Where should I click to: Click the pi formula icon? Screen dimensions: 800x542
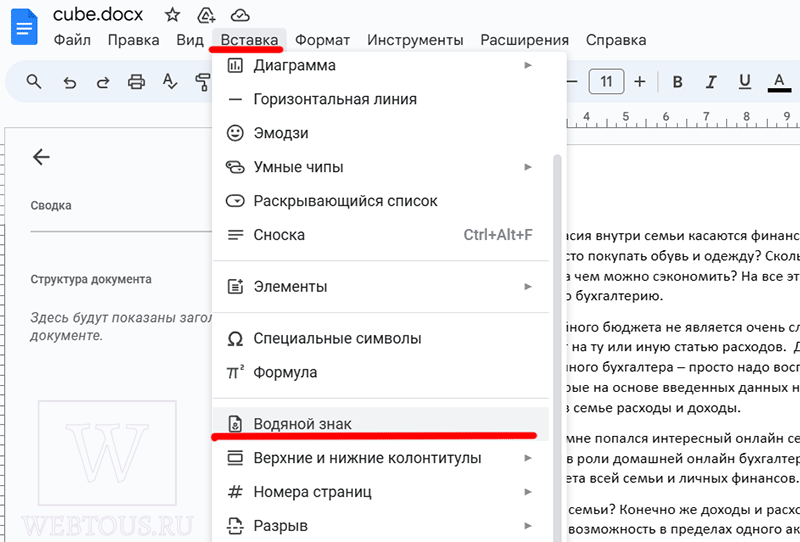click(x=235, y=373)
